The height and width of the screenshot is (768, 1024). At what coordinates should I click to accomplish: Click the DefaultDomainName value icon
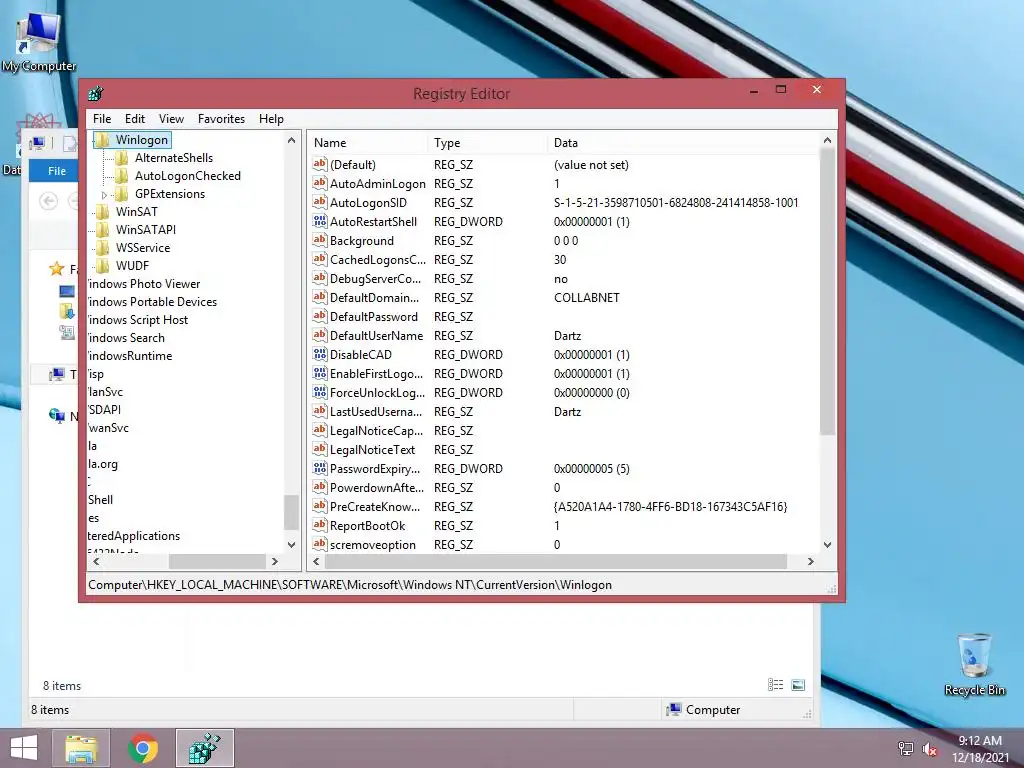click(319, 296)
